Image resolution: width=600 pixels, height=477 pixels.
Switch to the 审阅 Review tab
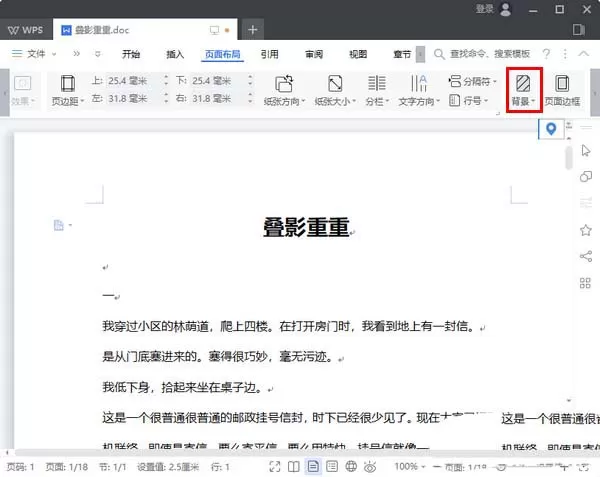314,54
